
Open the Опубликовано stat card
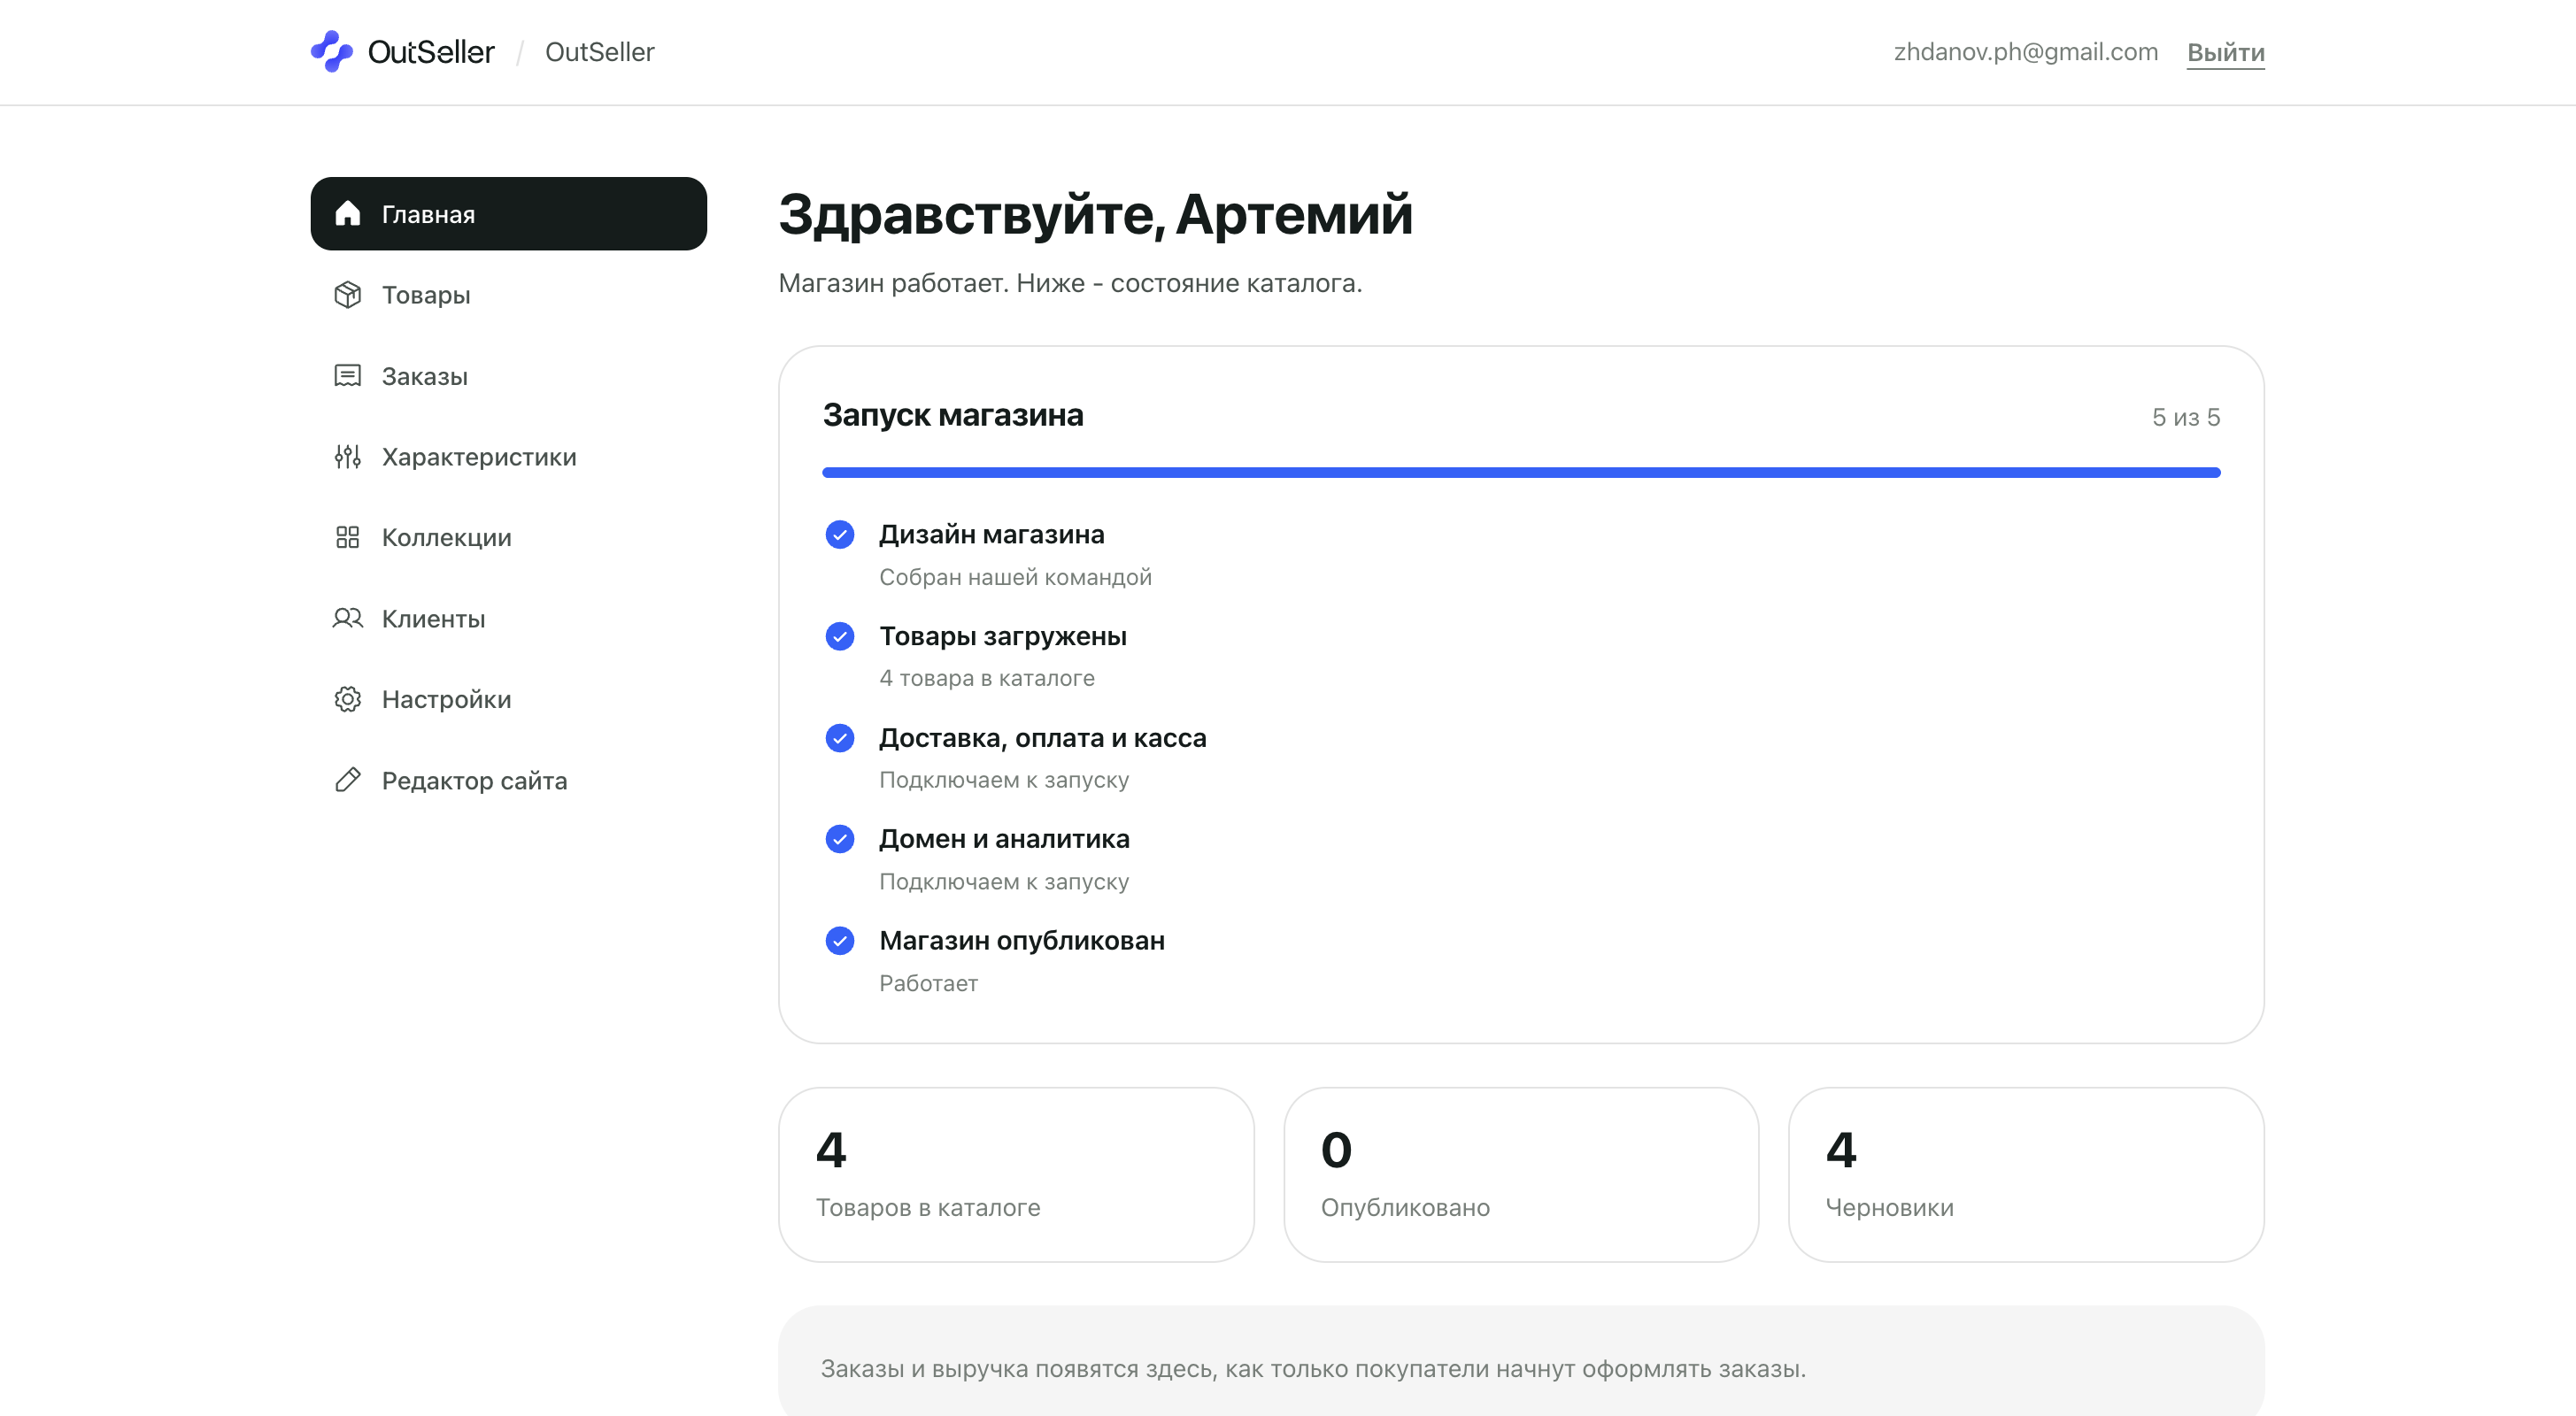(1521, 1174)
